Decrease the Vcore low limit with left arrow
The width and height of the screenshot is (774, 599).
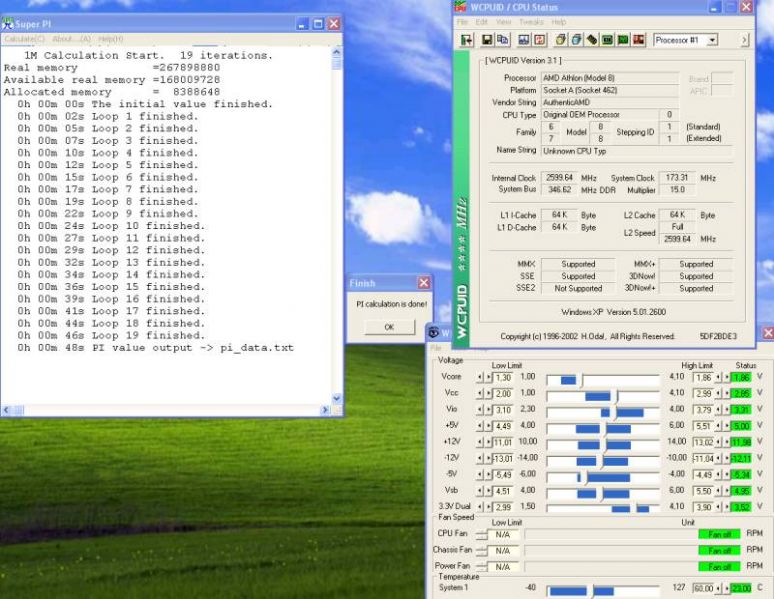[480, 377]
